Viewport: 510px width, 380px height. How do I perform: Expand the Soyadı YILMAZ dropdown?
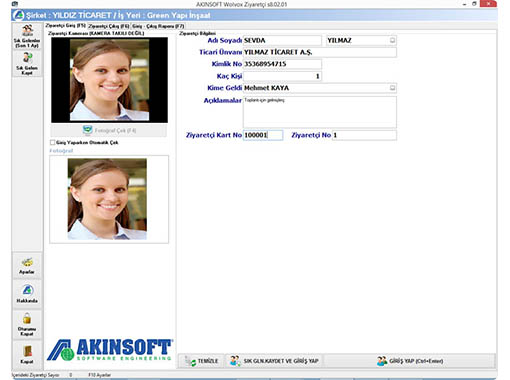point(392,40)
